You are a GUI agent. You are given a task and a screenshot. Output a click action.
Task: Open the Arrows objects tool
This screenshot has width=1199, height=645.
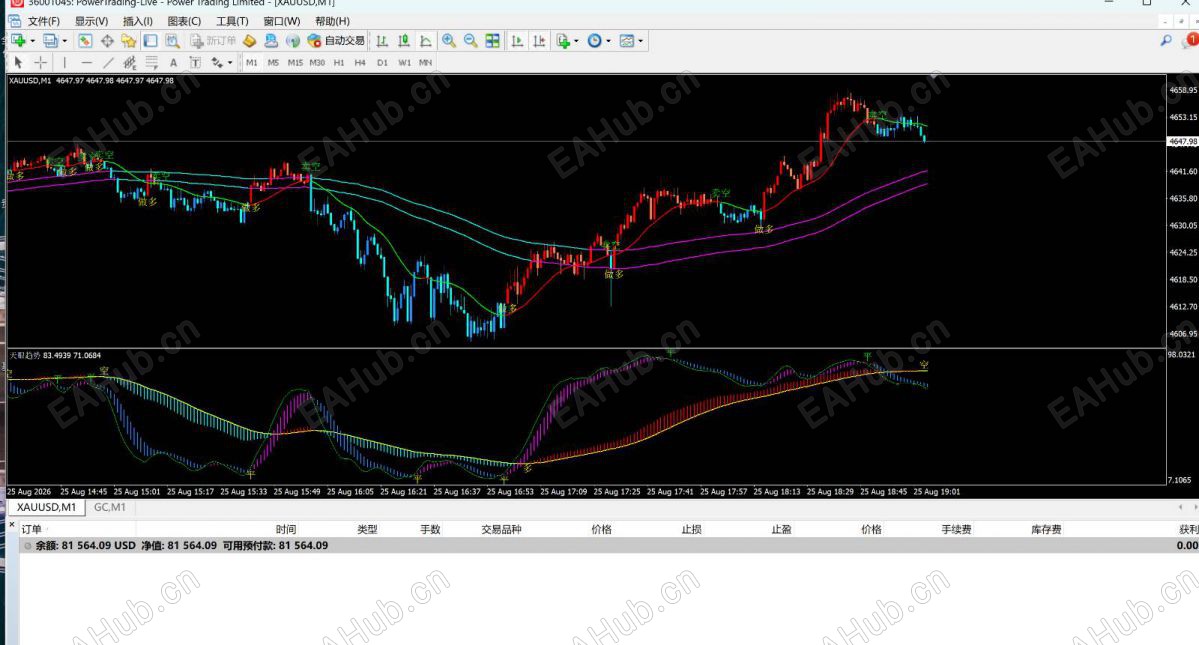click(x=217, y=63)
